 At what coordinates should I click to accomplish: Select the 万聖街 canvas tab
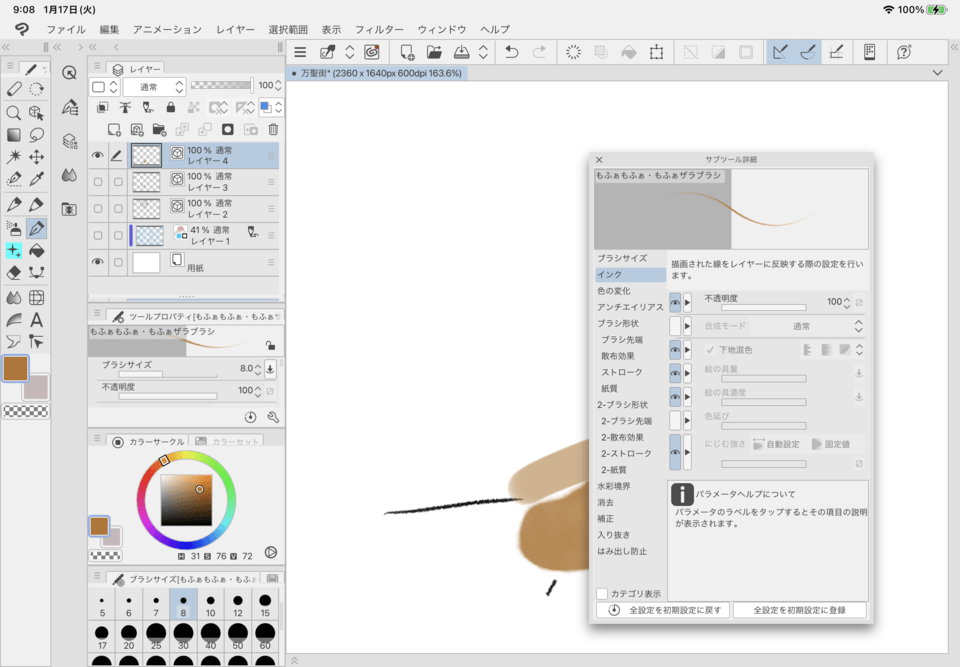(x=377, y=73)
